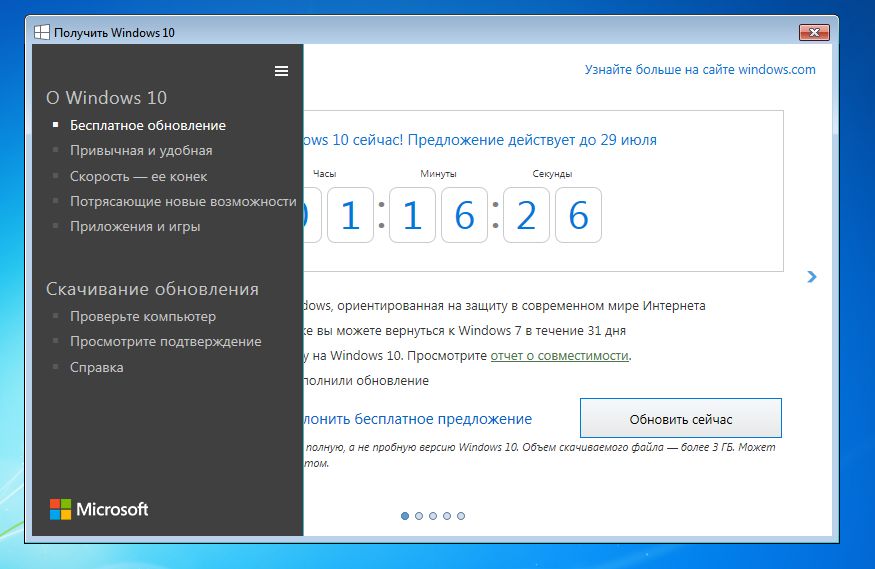Click the Секунды countdown label

click(552, 173)
